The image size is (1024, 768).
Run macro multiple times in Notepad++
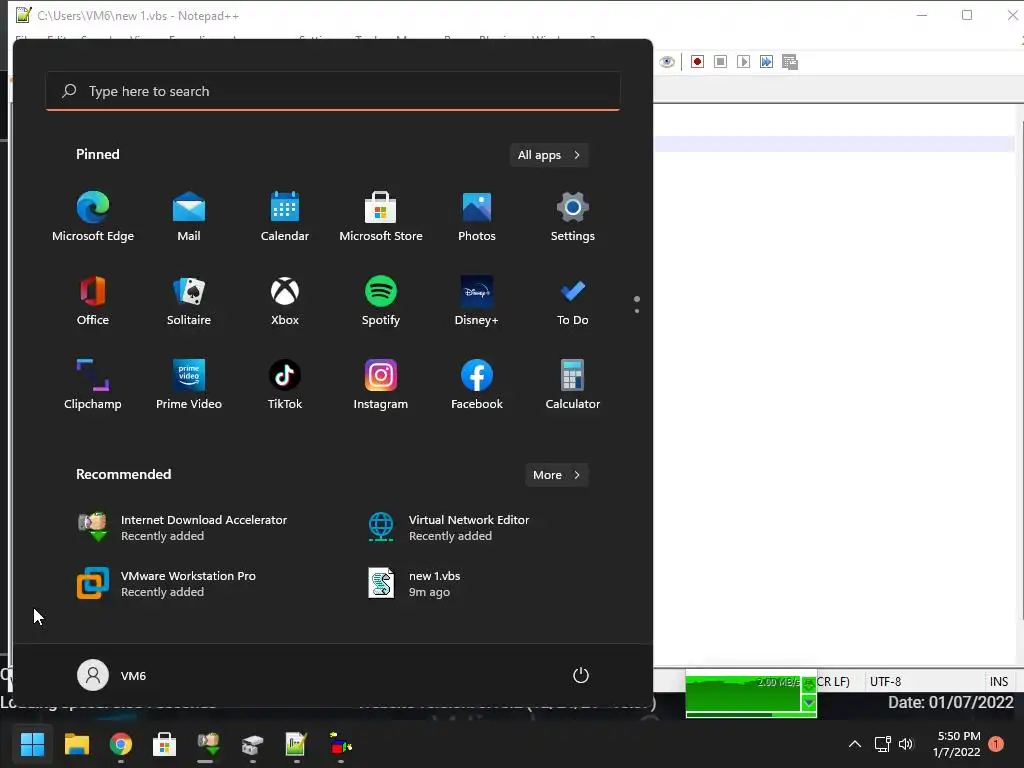766,61
